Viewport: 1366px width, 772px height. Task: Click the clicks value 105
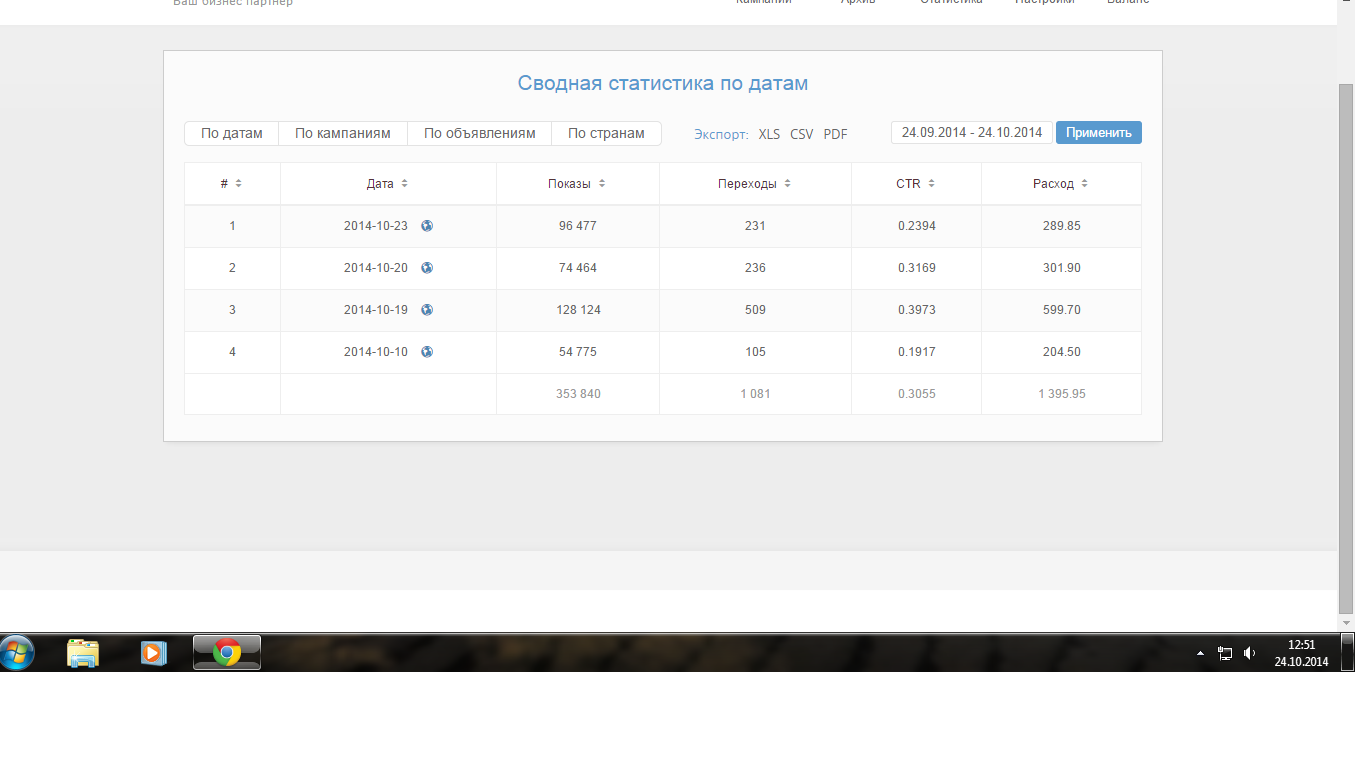(x=755, y=352)
